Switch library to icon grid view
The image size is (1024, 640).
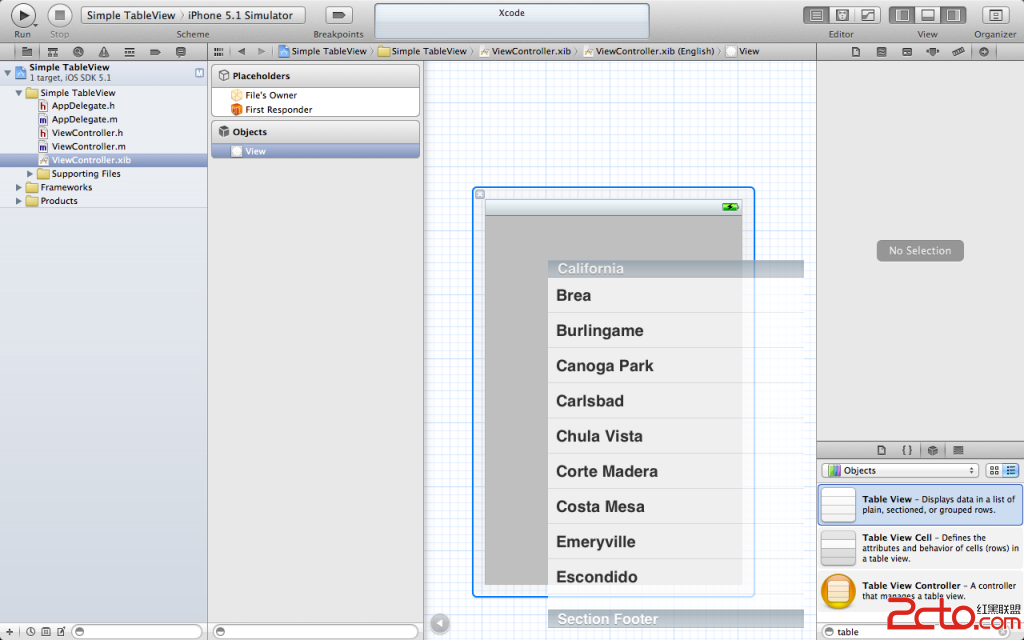(994, 470)
